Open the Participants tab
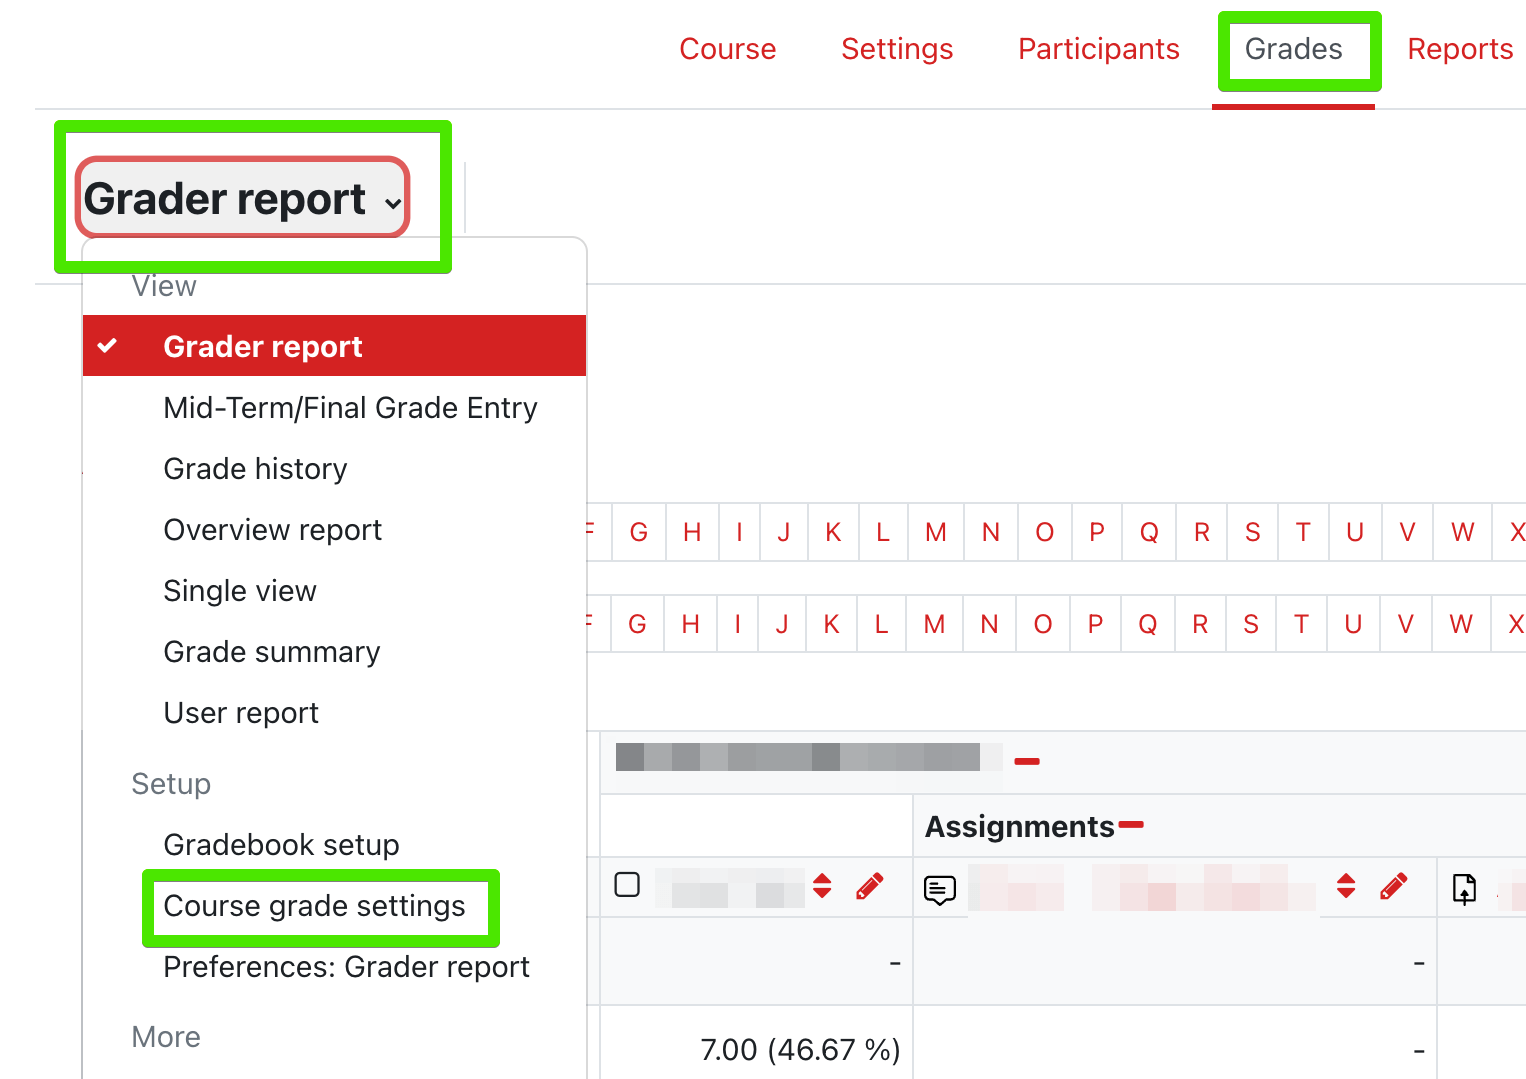Image resolution: width=1526 pixels, height=1079 pixels. pyautogui.click(x=1098, y=48)
